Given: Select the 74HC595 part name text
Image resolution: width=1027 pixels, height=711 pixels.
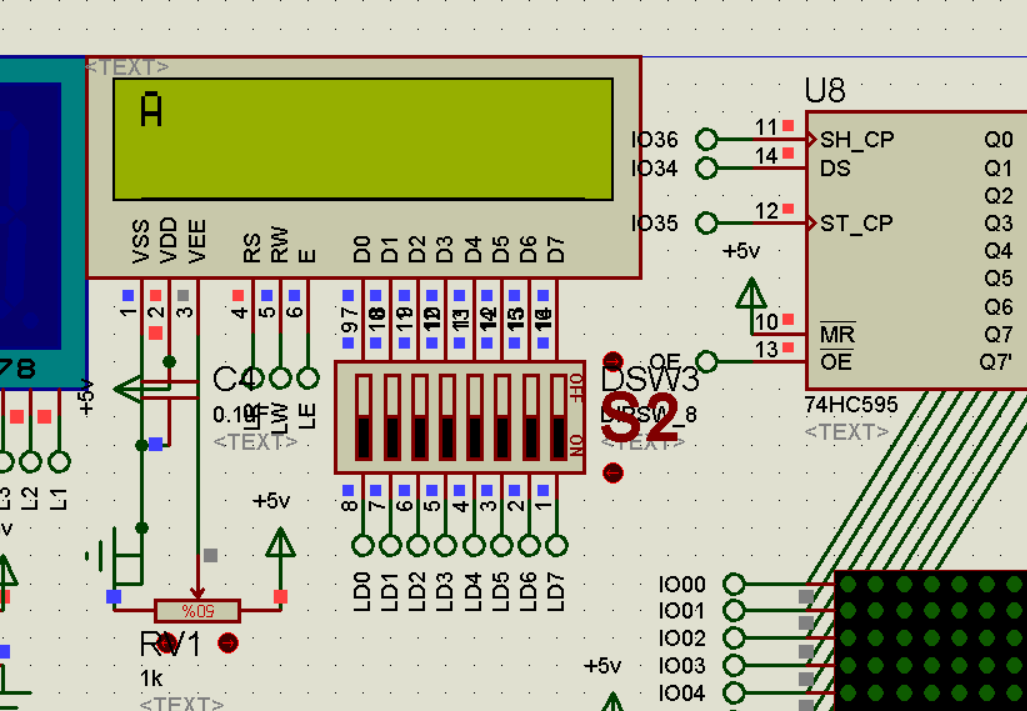Looking at the screenshot, I should 851,405.
